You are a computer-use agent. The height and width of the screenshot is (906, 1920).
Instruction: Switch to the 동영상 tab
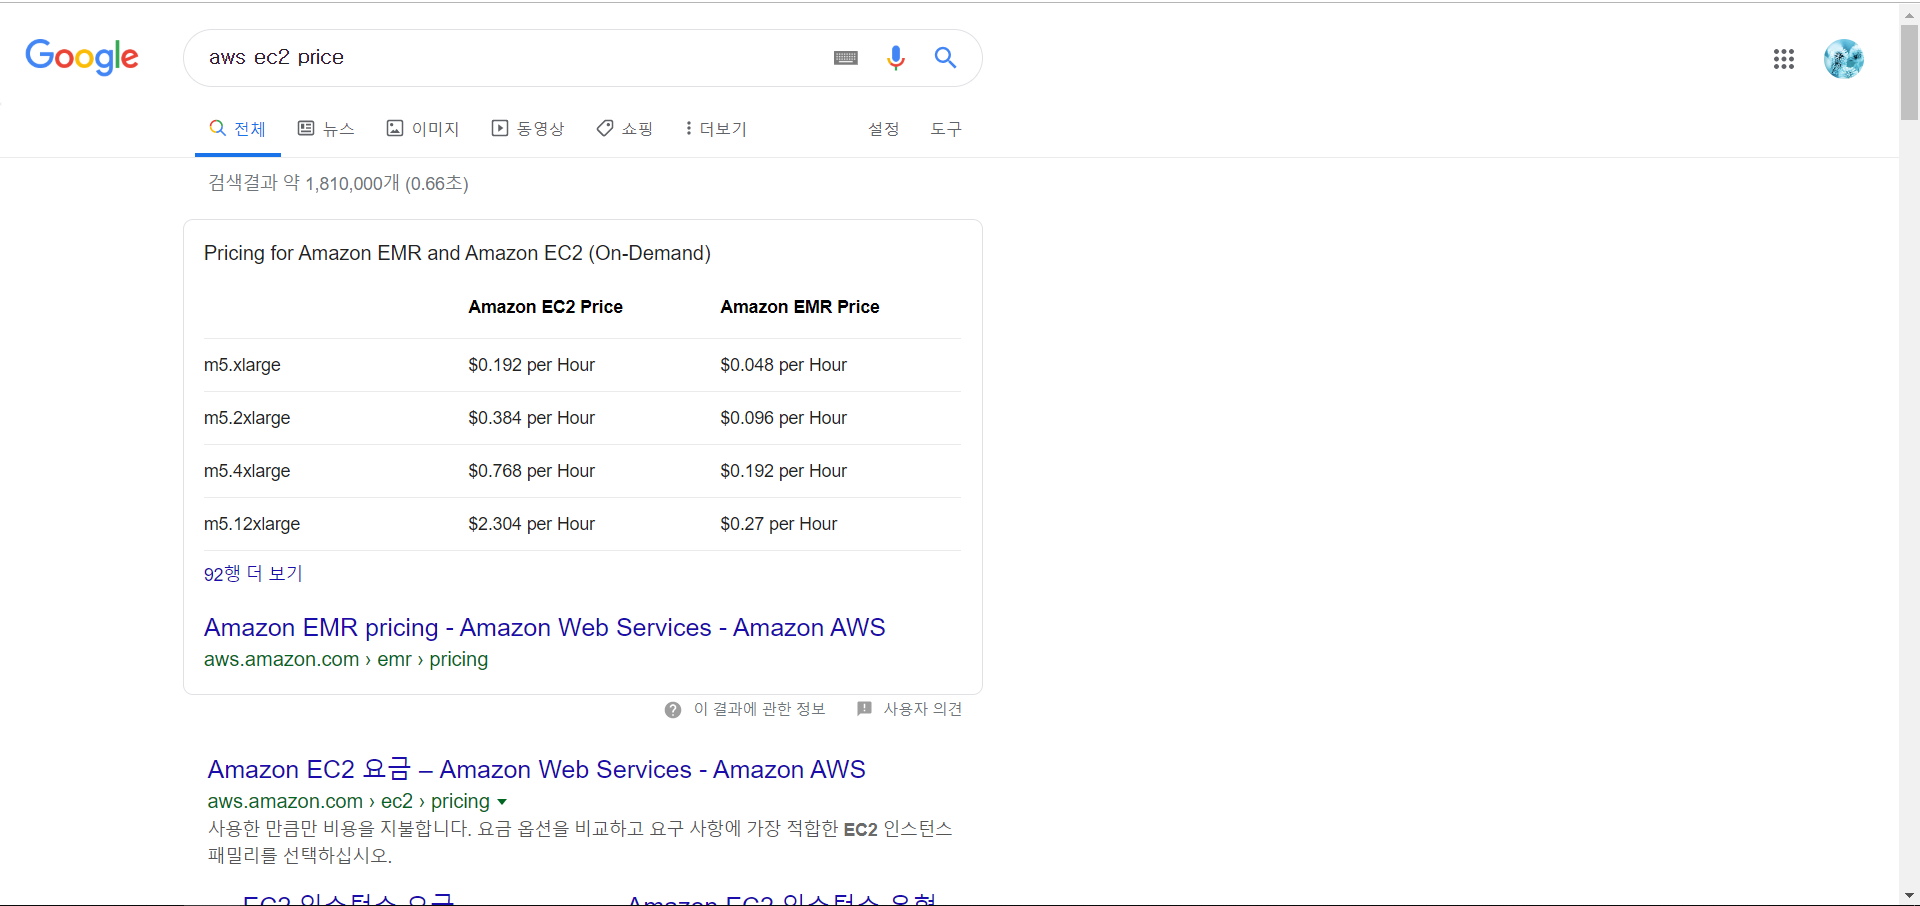pos(528,129)
